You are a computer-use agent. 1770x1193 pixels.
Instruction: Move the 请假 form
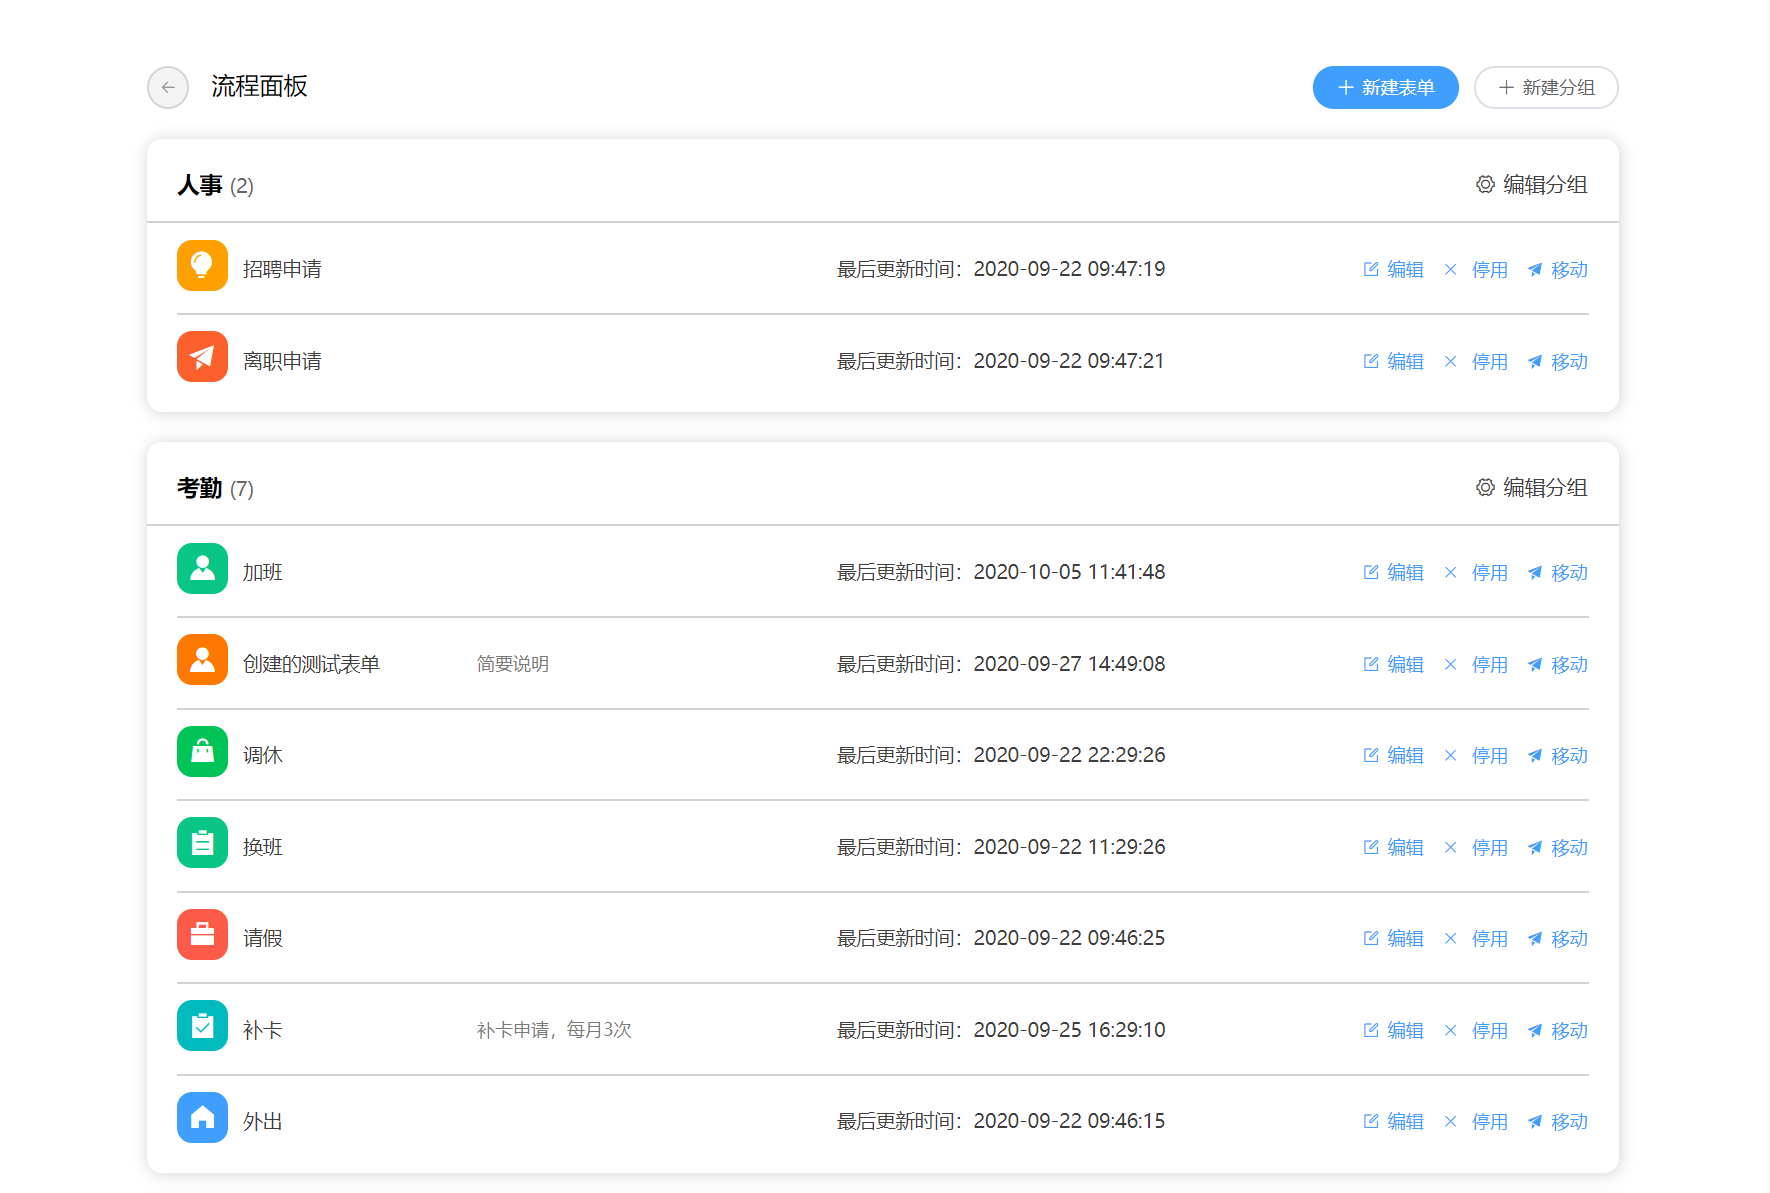(x=1557, y=939)
